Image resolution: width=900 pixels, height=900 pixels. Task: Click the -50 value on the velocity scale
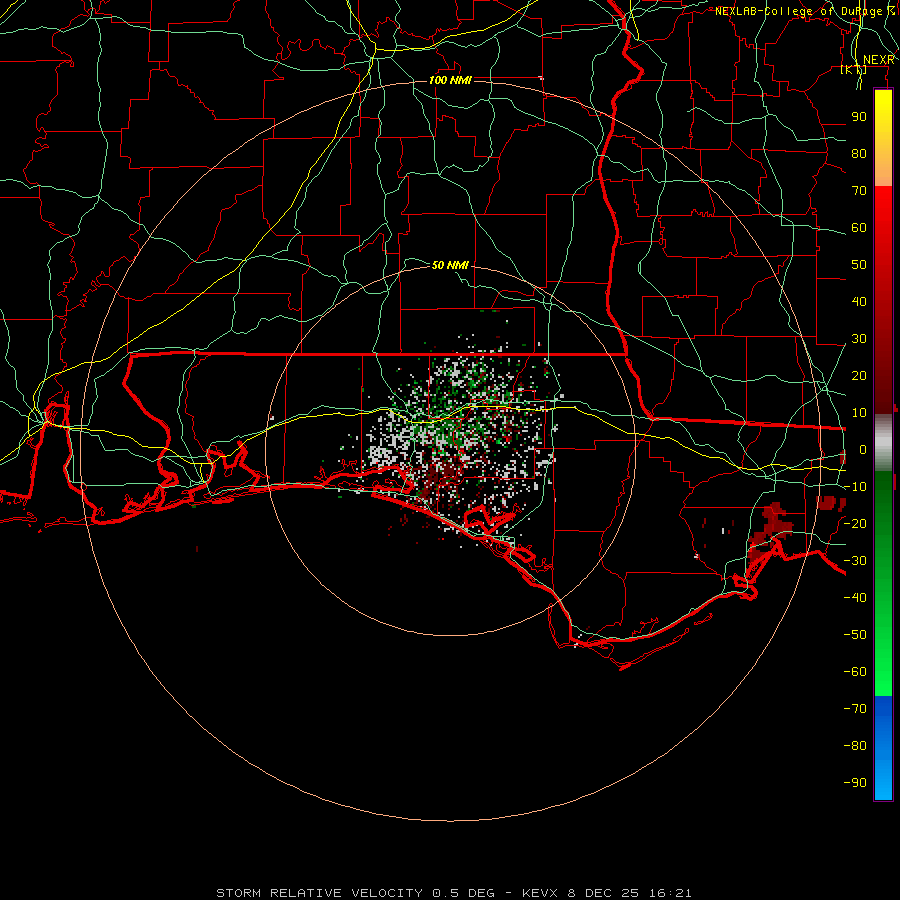tap(855, 635)
